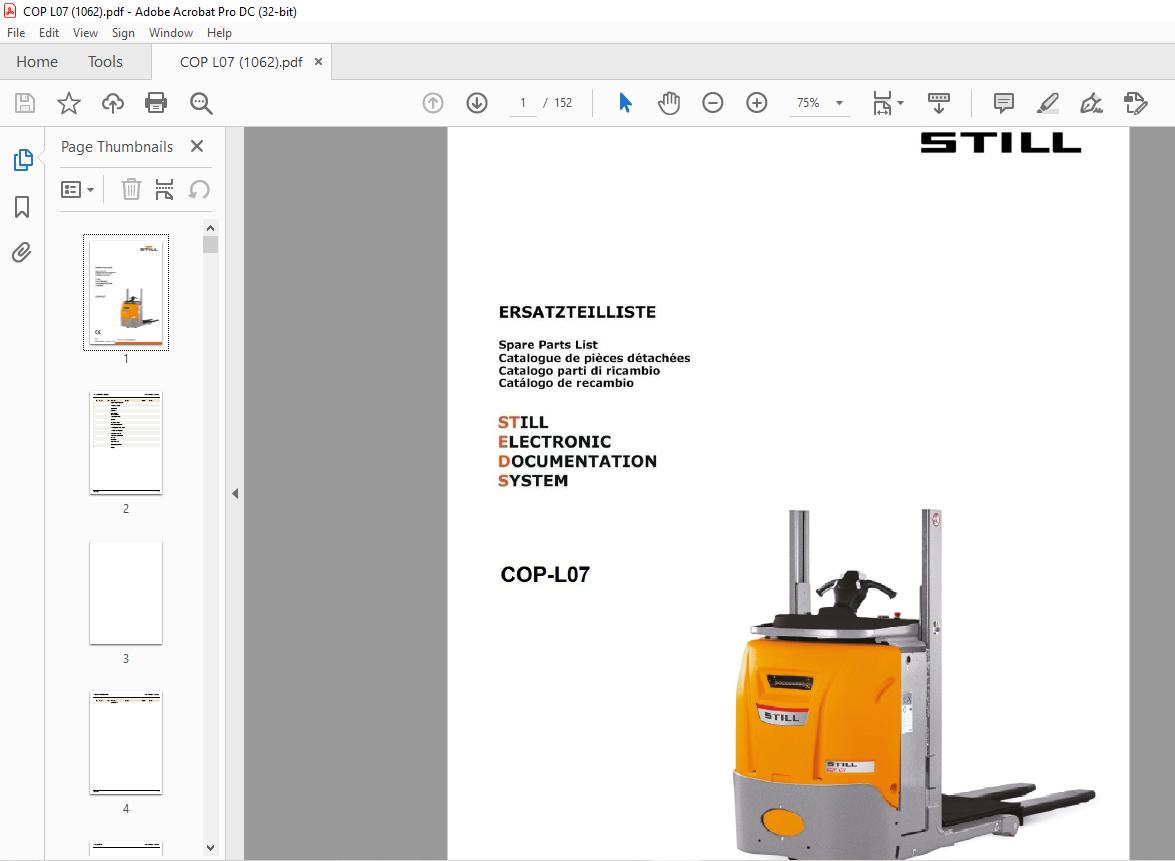Go to next page arrow
Image resolution: width=1175 pixels, height=861 pixels.
477,103
